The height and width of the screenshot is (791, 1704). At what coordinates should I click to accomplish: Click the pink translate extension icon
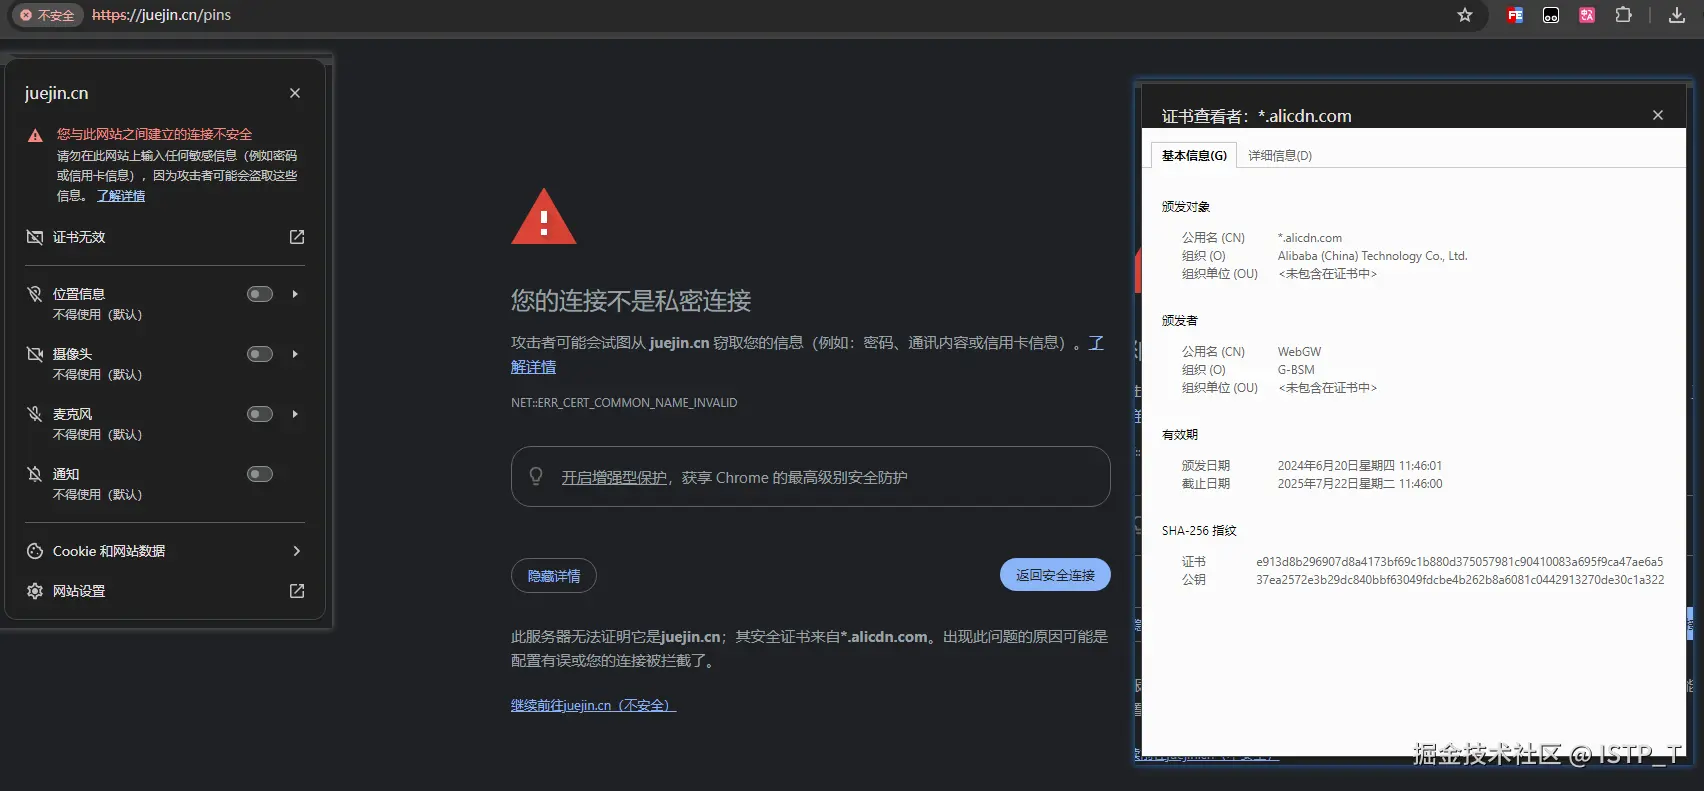pos(1587,15)
